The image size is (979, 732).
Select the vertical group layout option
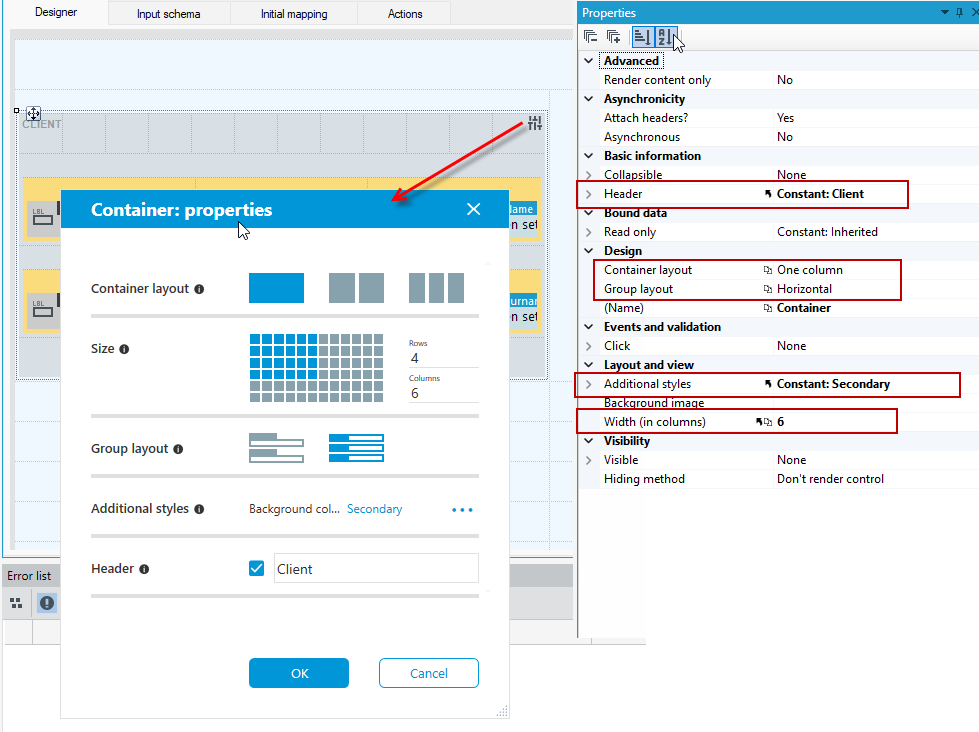[277, 448]
